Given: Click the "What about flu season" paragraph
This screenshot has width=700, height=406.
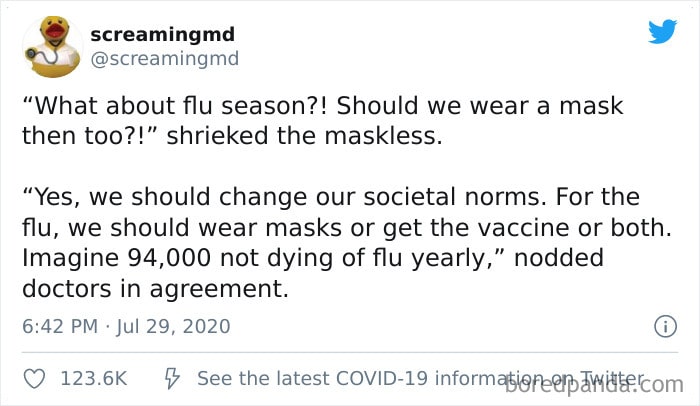Looking at the screenshot, I should (322, 121).
